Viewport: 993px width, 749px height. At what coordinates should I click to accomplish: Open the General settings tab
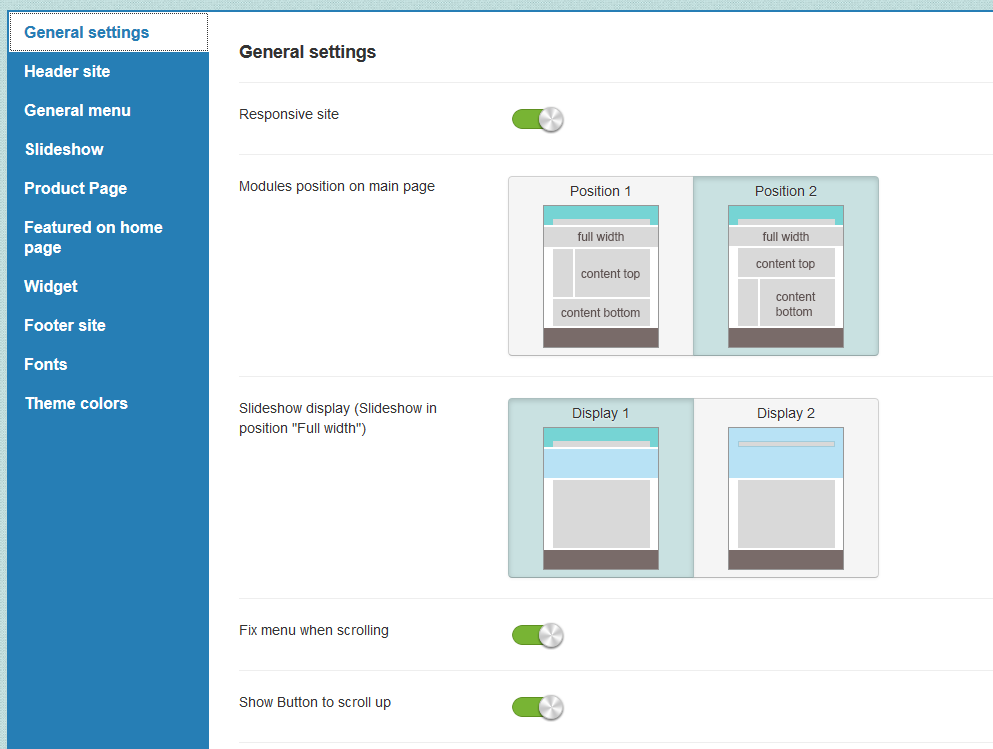tap(87, 32)
